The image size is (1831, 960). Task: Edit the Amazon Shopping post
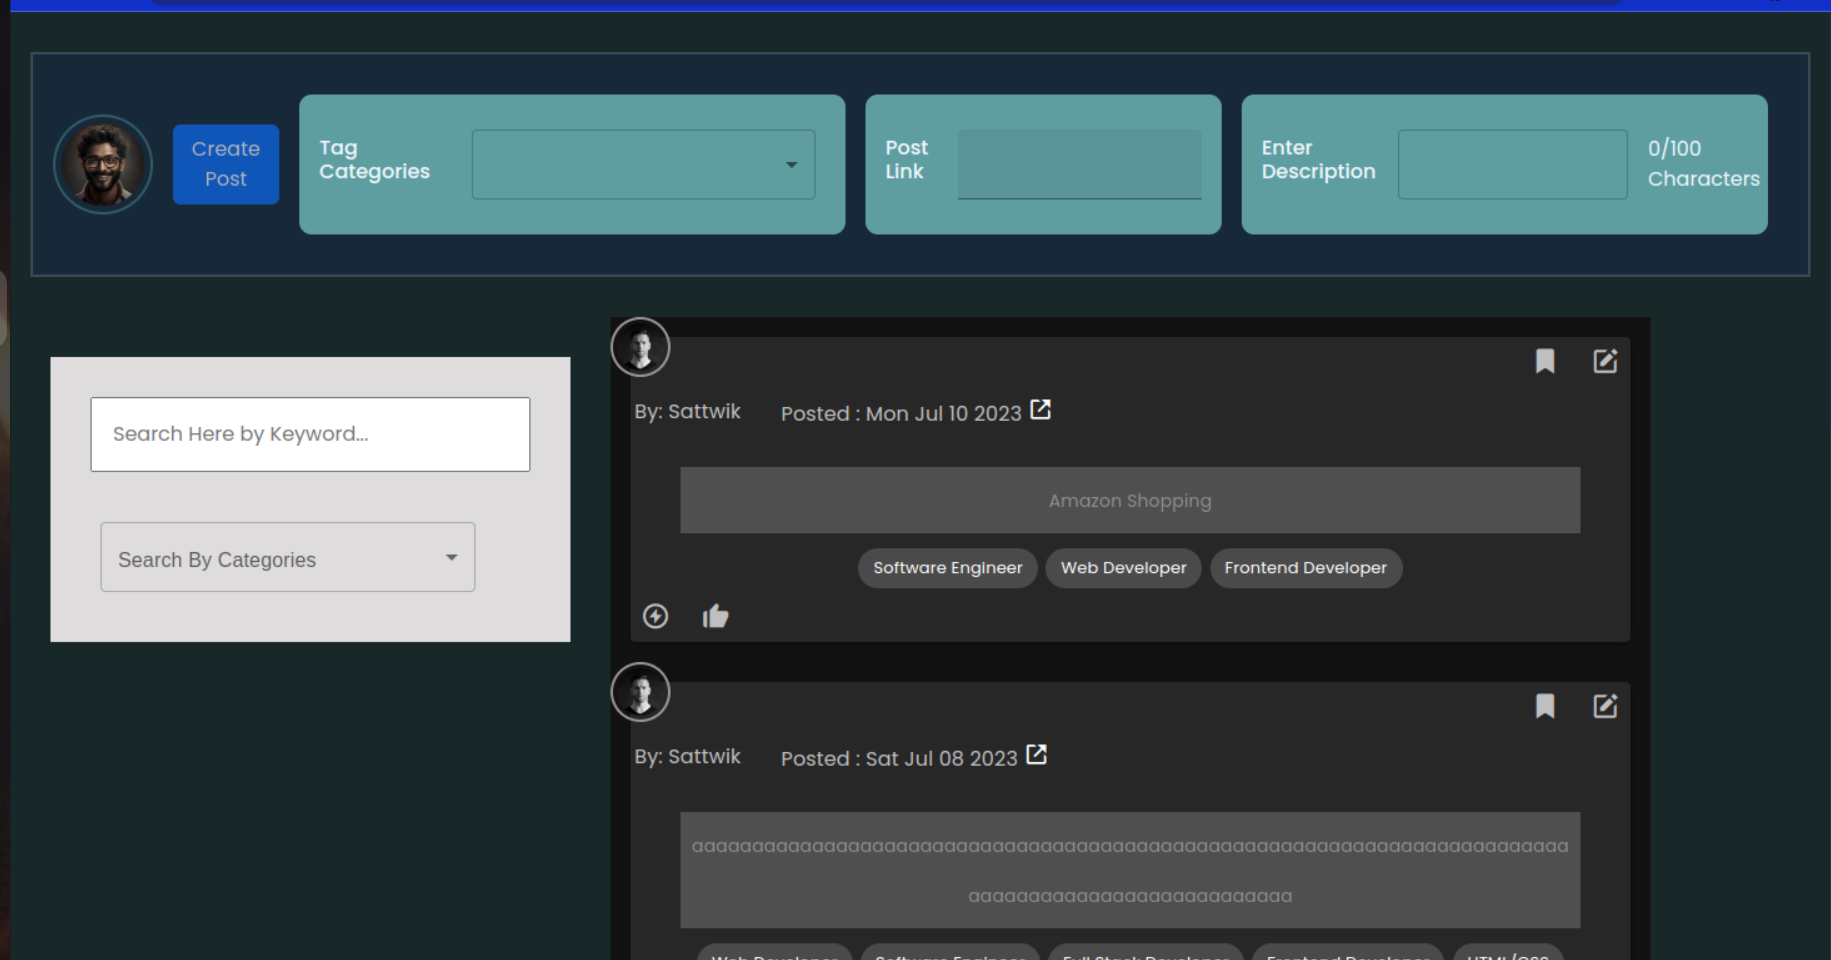[1605, 361]
